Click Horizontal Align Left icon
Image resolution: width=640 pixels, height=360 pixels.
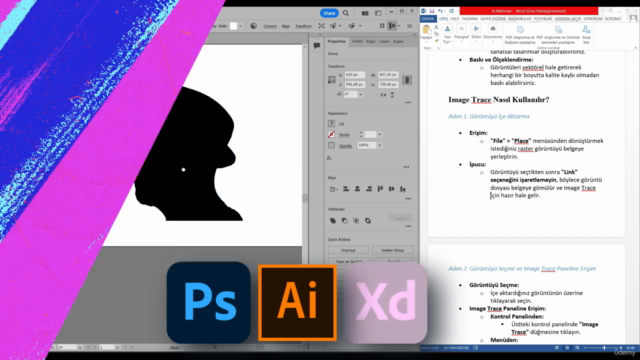coord(346,189)
